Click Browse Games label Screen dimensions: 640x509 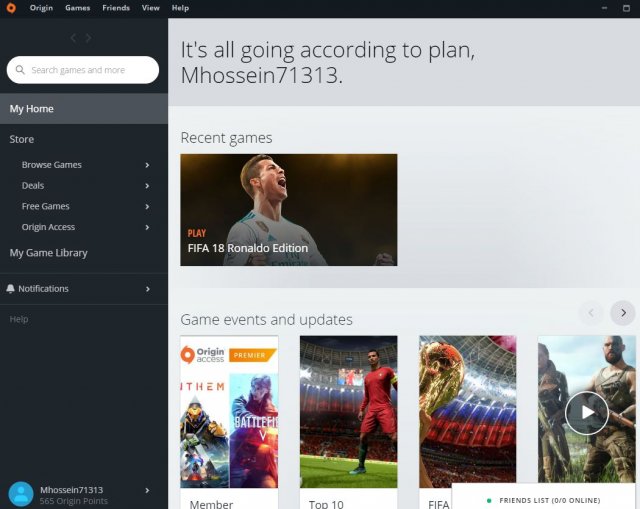click(x=52, y=165)
